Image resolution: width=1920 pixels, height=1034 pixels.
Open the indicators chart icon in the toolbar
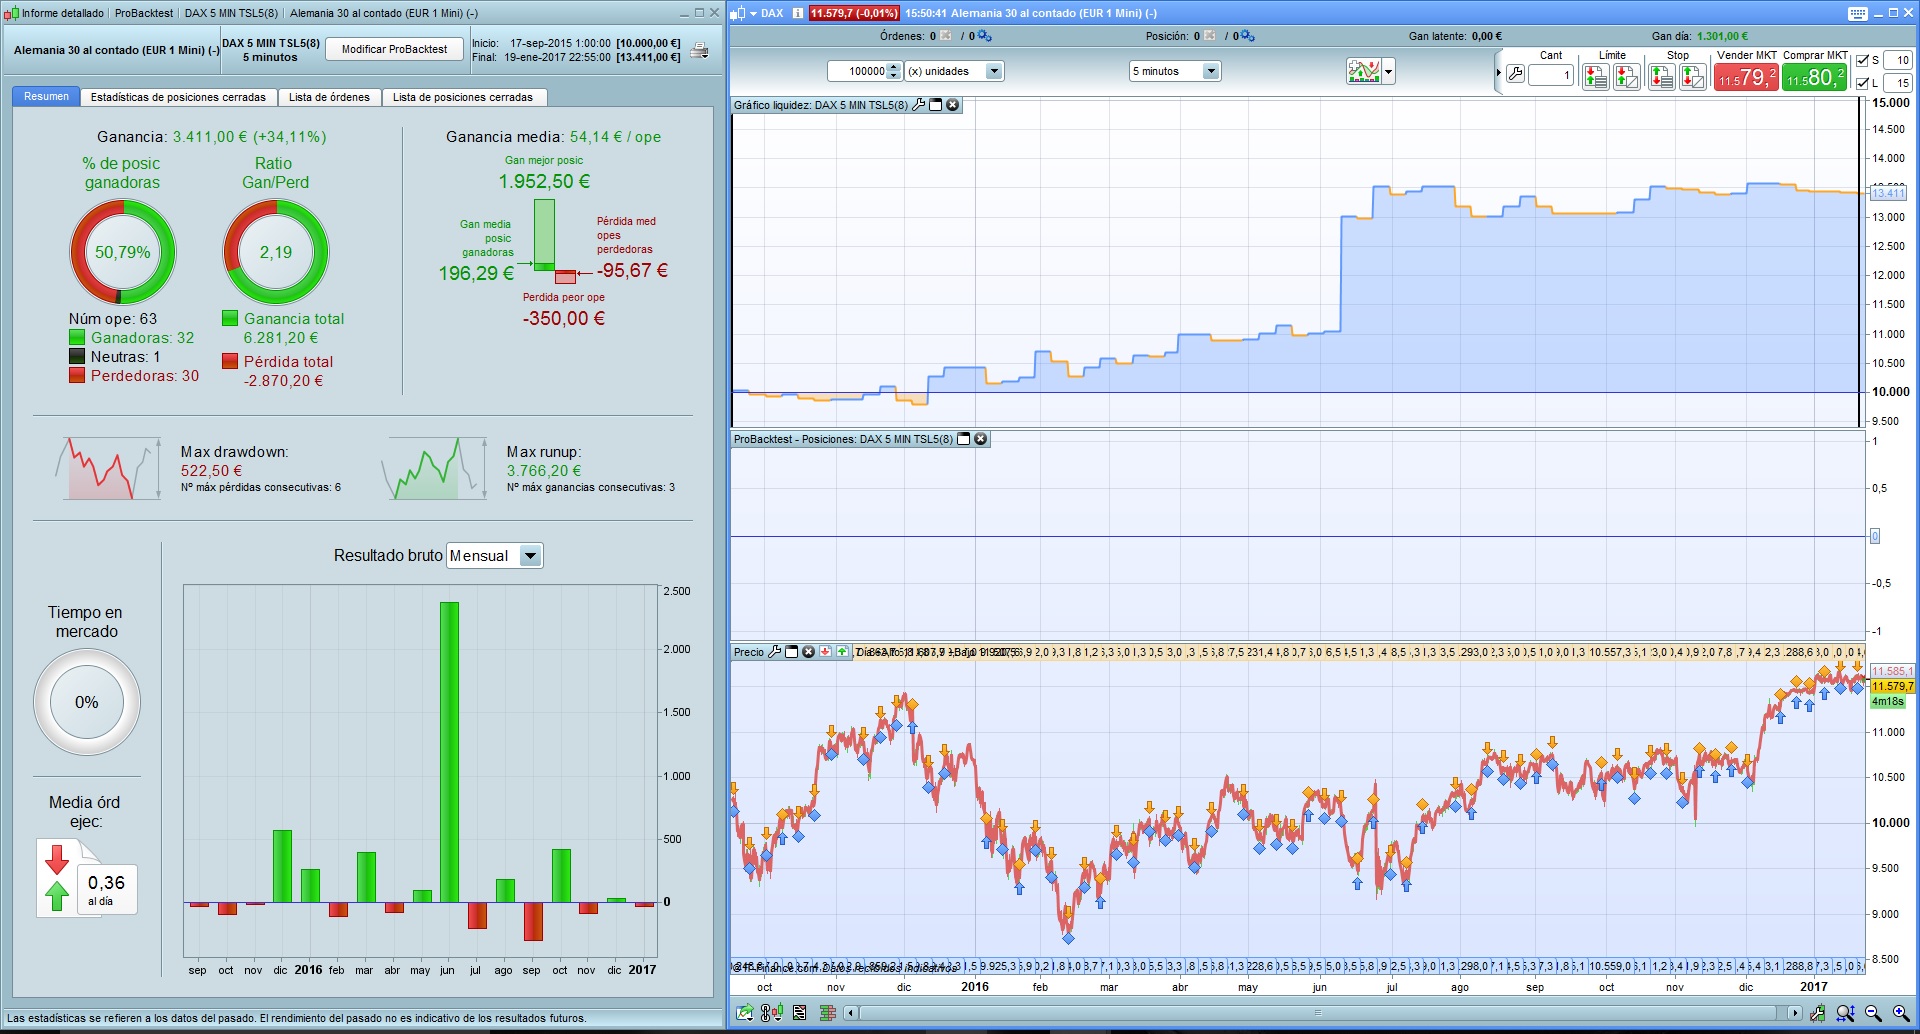pyautogui.click(x=1364, y=71)
